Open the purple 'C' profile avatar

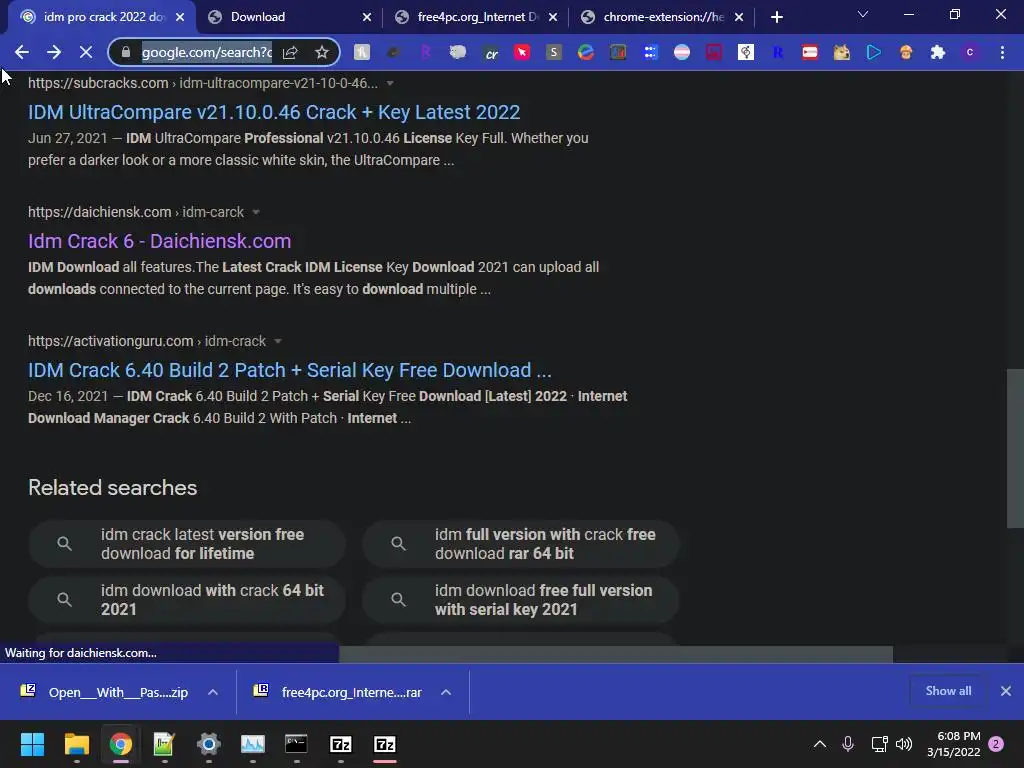(970, 52)
